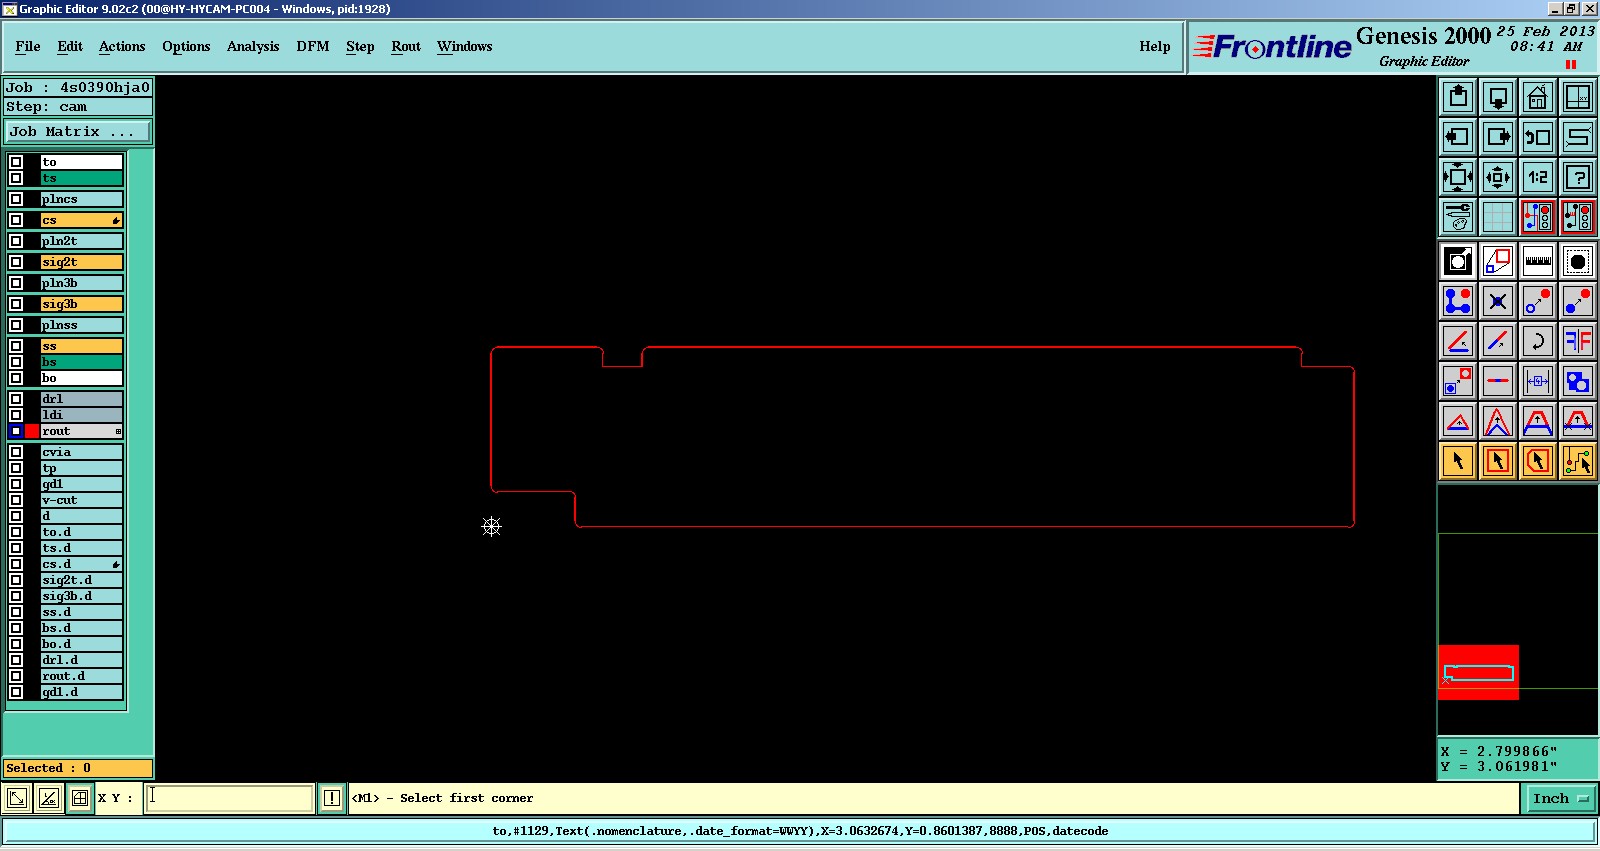
Task: Click the pan right view icon
Action: click(x=1498, y=137)
